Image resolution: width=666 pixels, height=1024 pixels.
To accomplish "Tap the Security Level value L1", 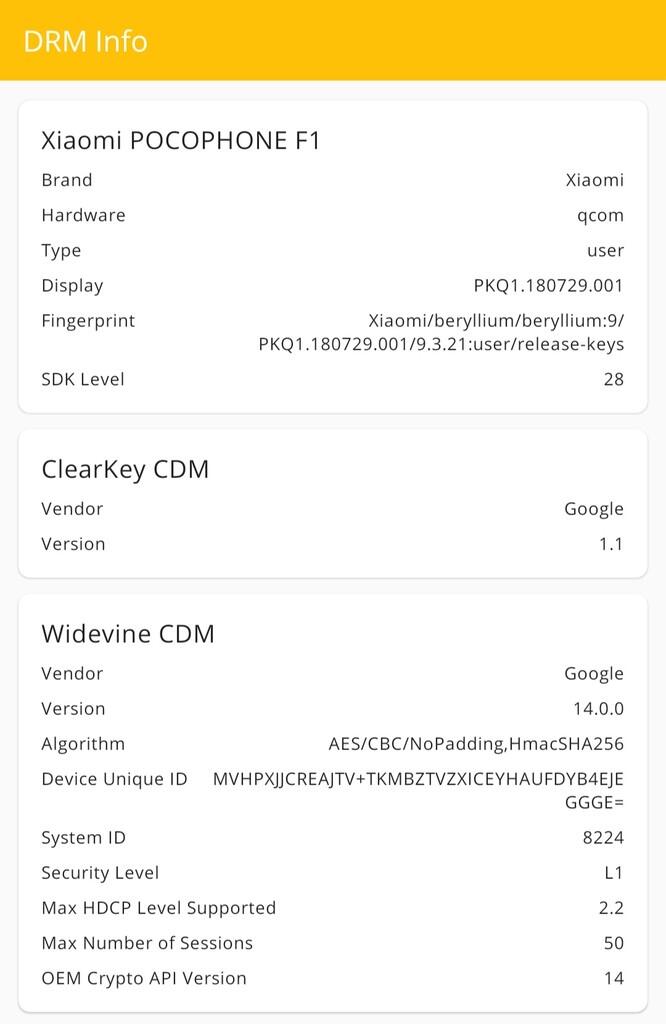I will pyautogui.click(x=613, y=873).
